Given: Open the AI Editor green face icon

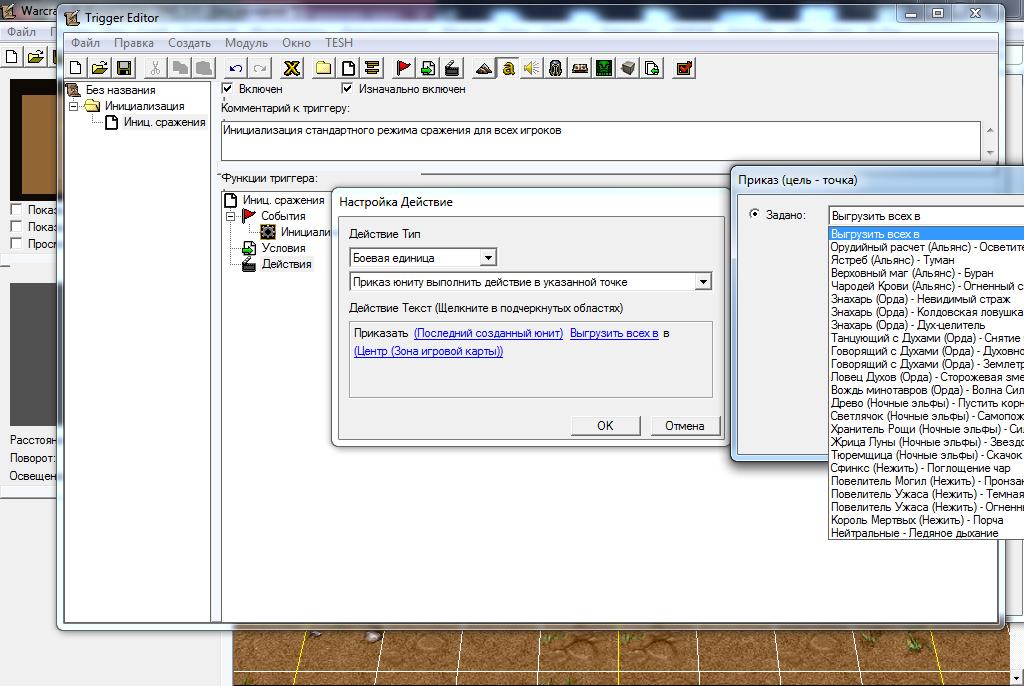Looking at the screenshot, I should coord(604,68).
